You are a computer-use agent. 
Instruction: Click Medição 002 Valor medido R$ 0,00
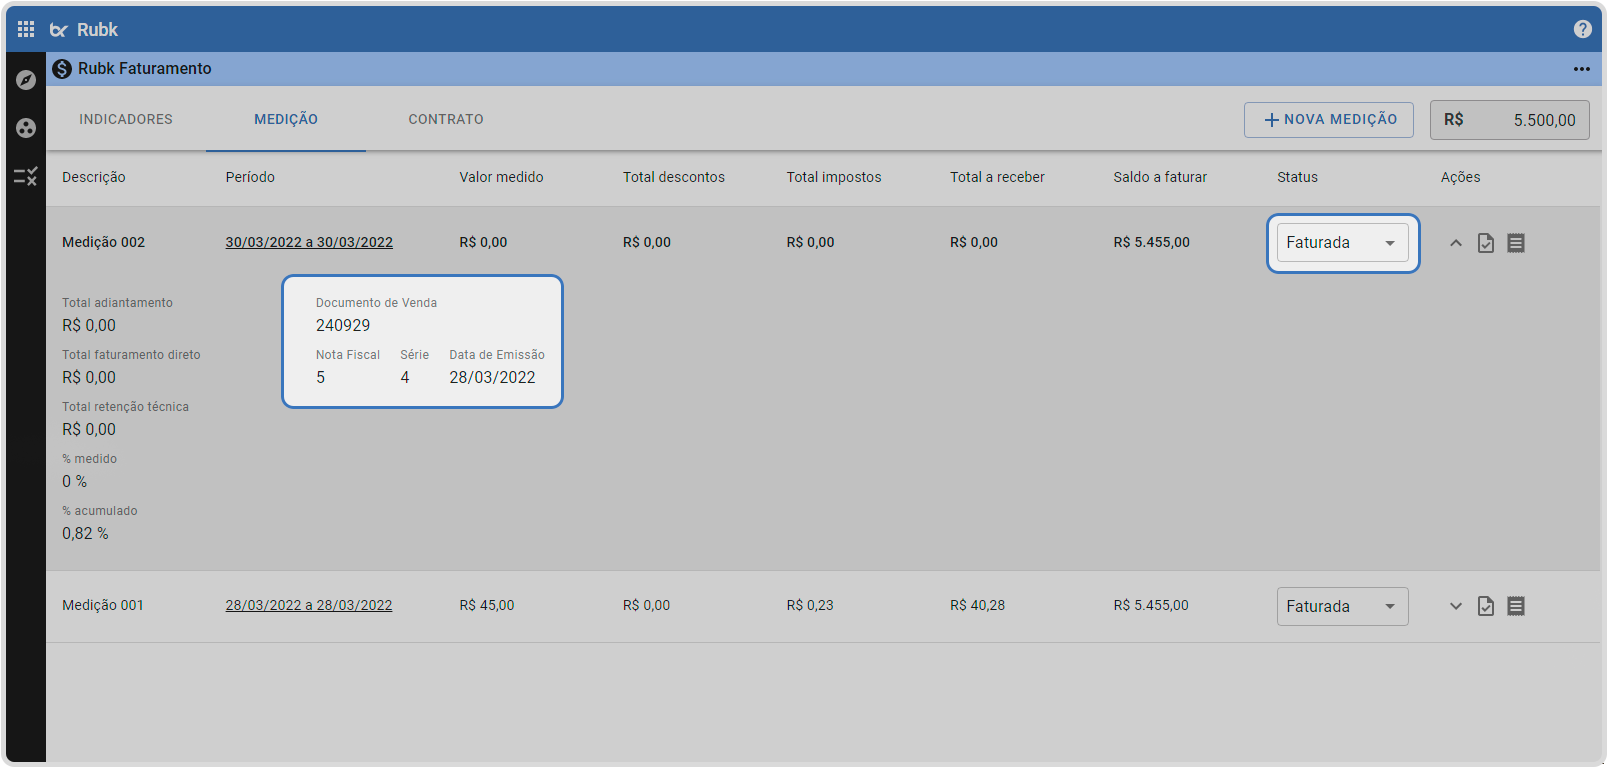pyautogui.click(x=483, y=242)
